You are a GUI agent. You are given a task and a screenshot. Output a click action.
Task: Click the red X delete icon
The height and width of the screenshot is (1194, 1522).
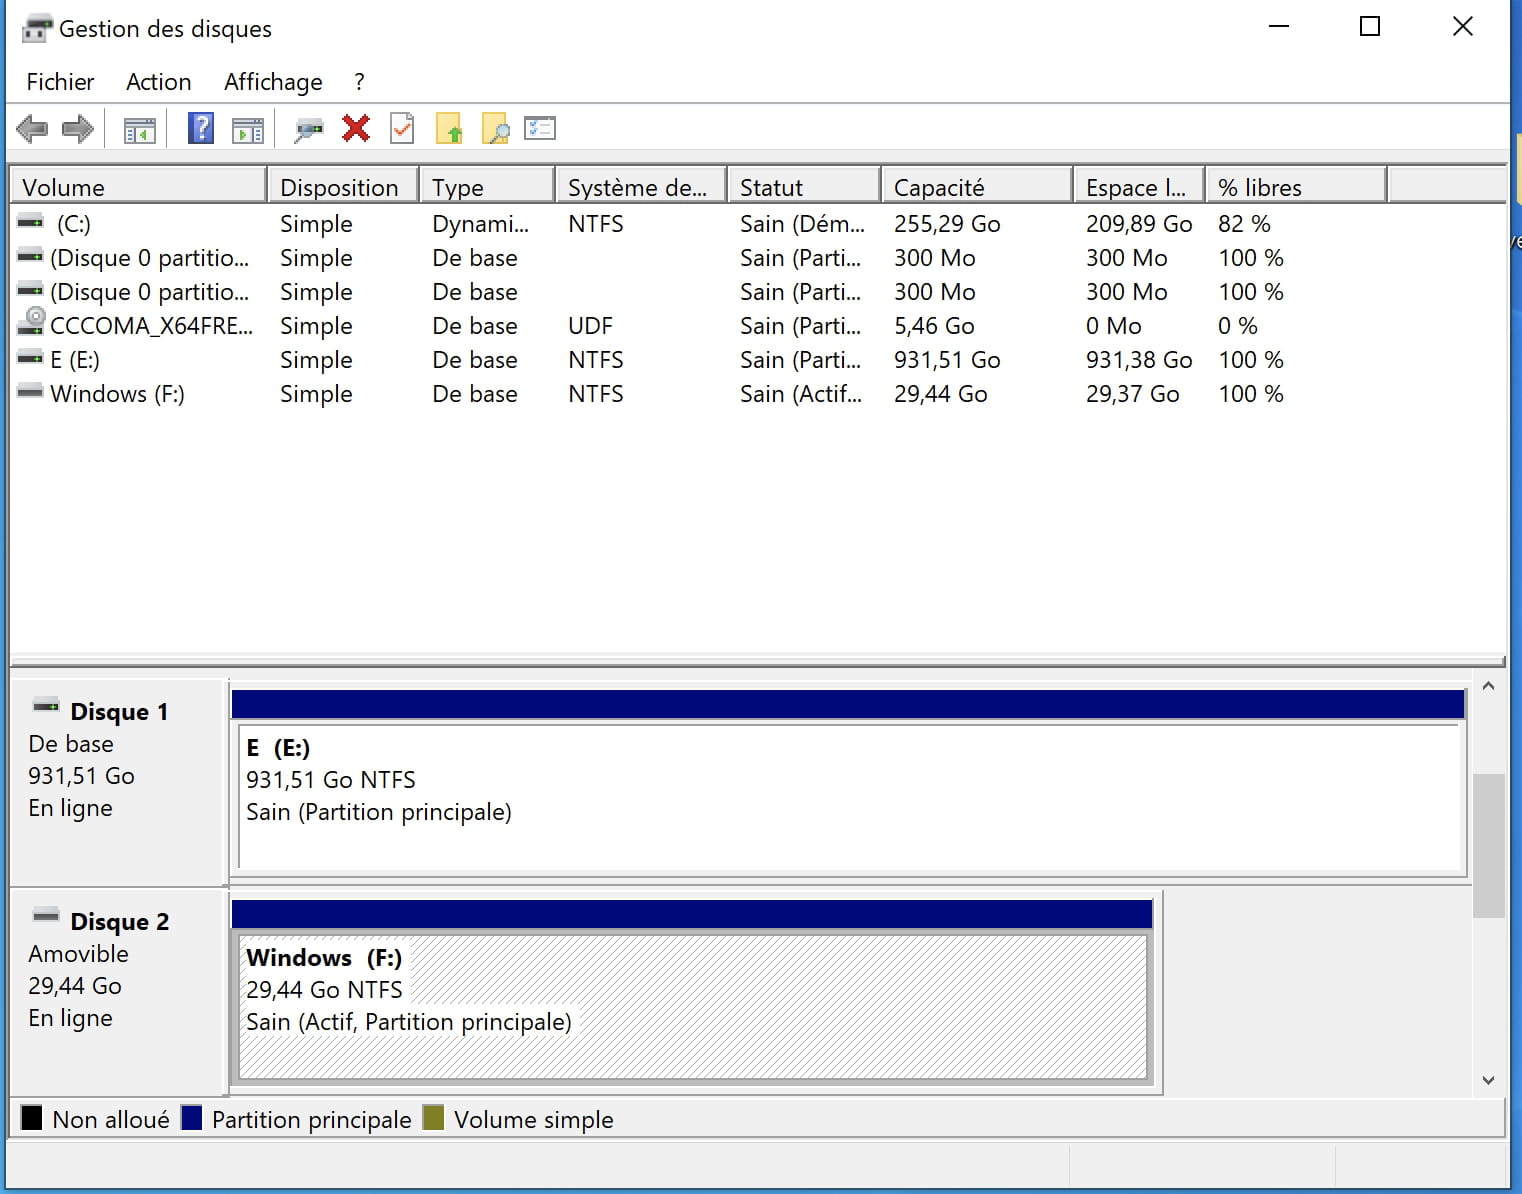356,129
